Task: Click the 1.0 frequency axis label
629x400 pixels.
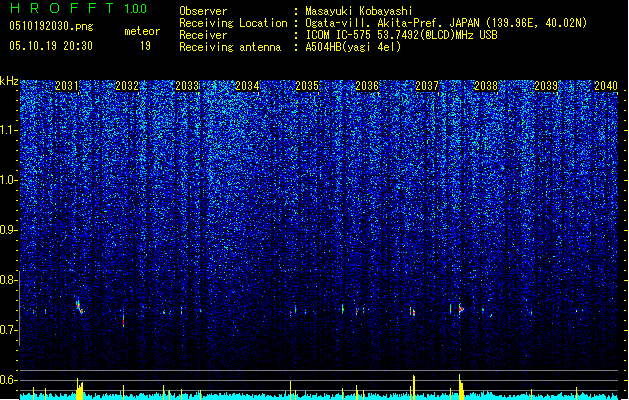Action: [x=9, y=180]
